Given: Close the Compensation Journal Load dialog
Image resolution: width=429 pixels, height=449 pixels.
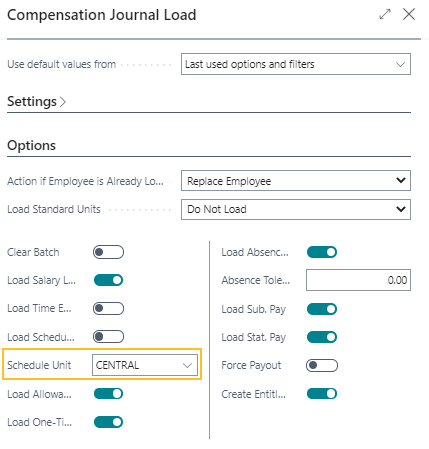Looking at the screenshot, I should [409, 14].
